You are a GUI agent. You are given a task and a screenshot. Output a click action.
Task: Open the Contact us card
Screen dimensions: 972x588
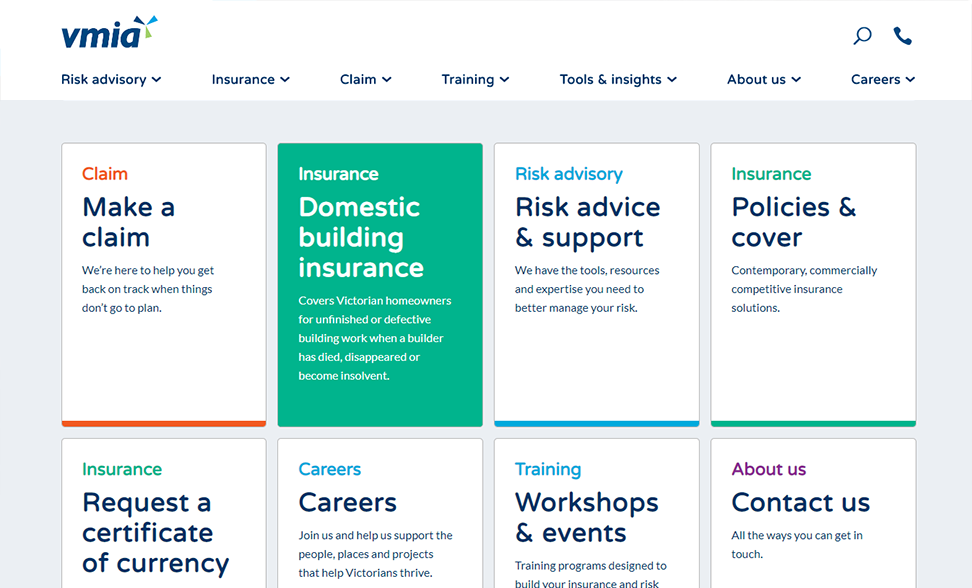[x=813, y=510]
